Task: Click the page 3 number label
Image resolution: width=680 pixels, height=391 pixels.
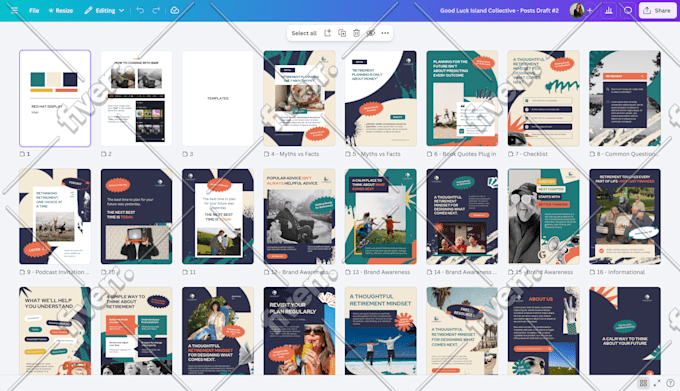Action: (x=191, y=154)
